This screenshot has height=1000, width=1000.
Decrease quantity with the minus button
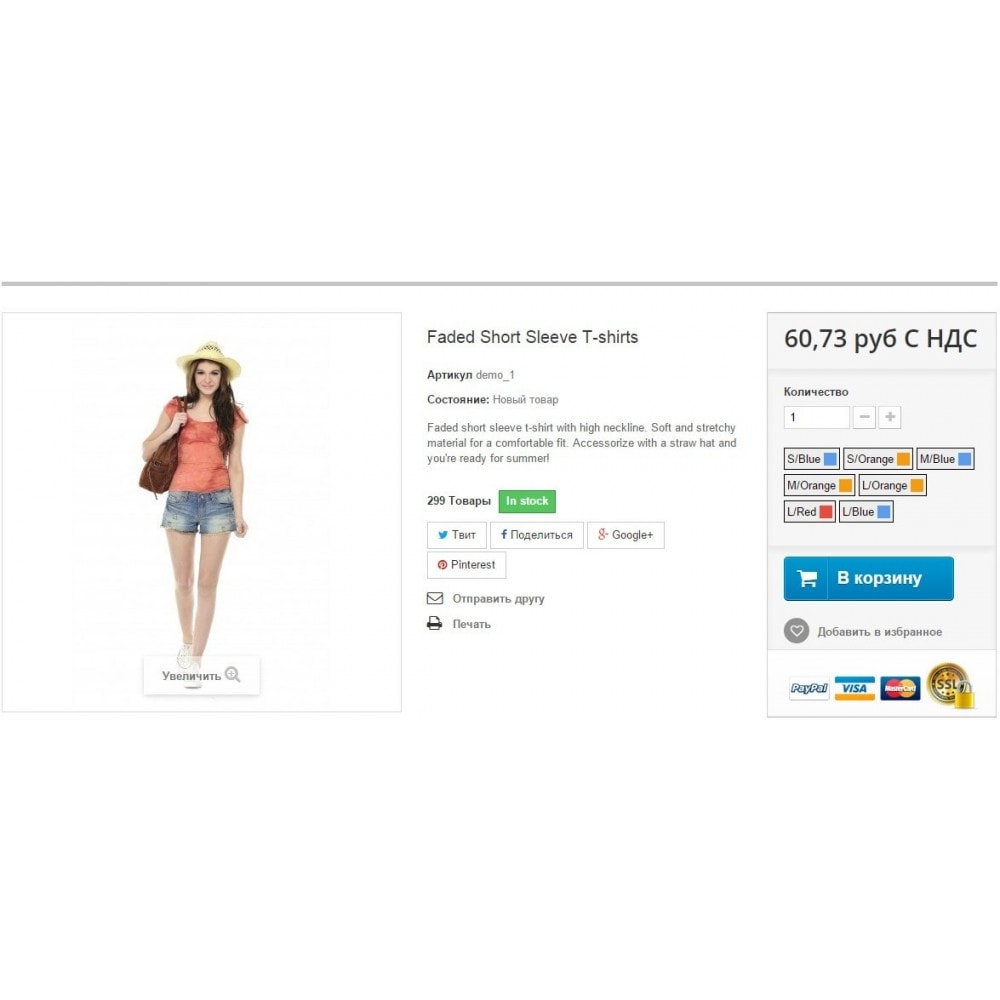tap(864, 417)
